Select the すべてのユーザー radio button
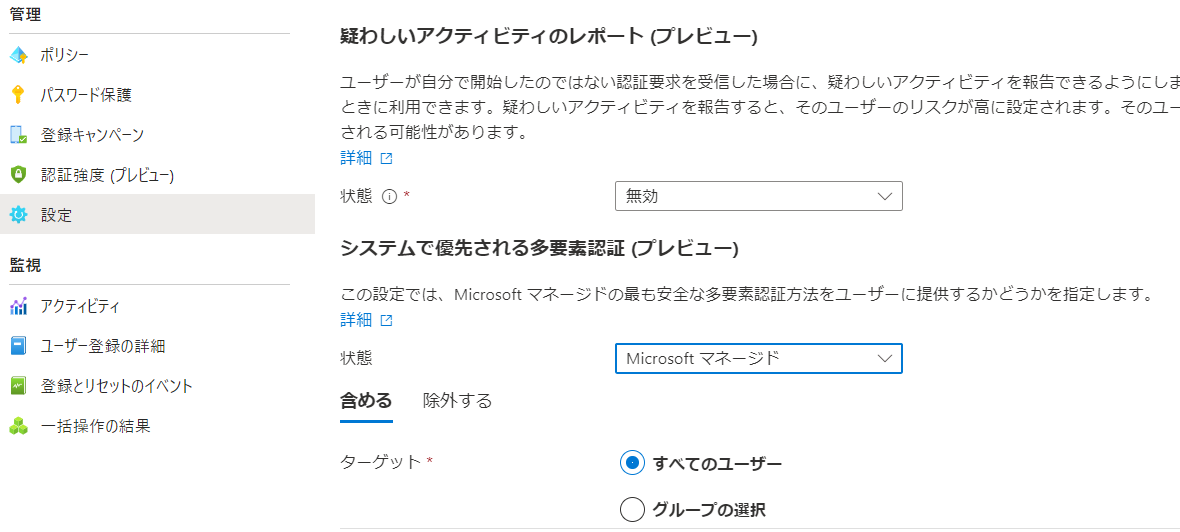The image size is (1180, 532). coord(632,463)
